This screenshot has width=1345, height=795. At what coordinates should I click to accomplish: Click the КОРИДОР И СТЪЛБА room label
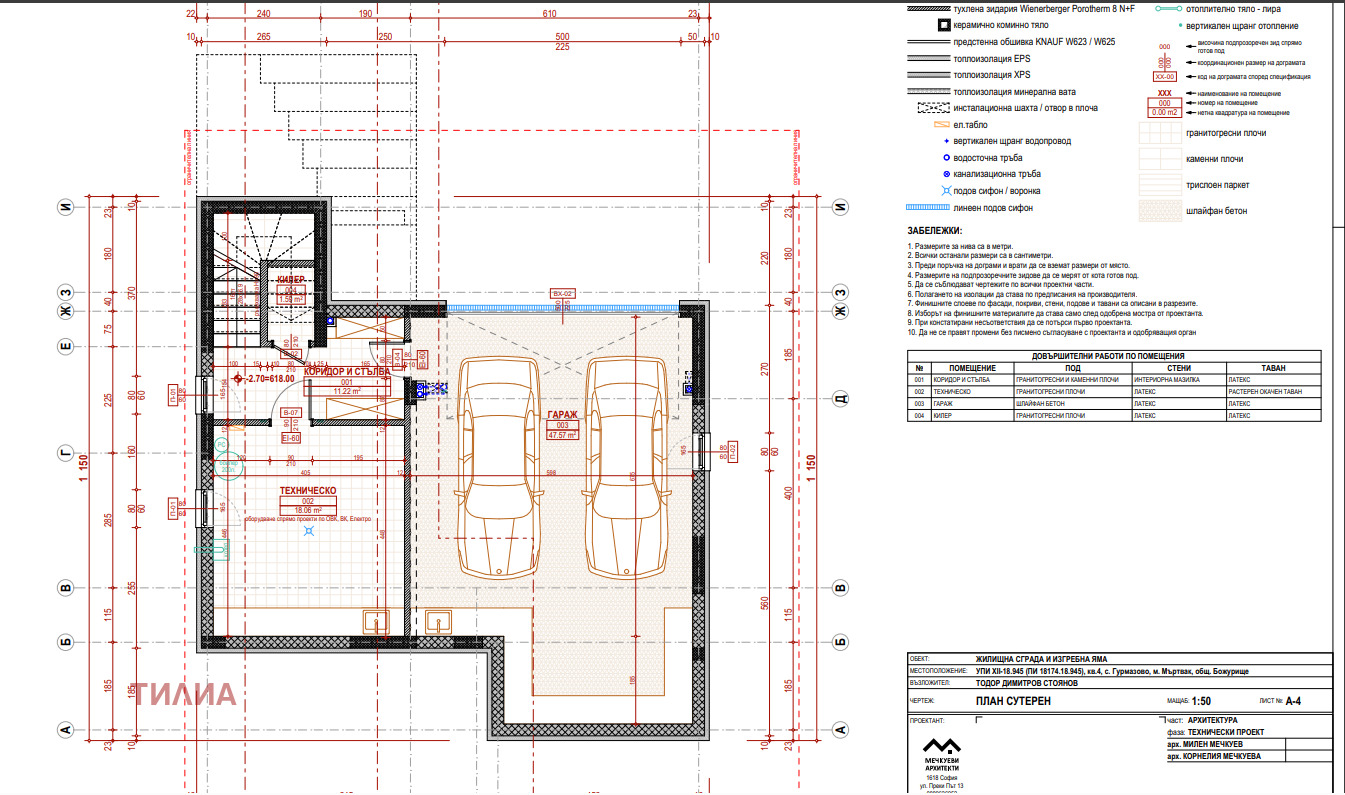click(x=346, y=371)
